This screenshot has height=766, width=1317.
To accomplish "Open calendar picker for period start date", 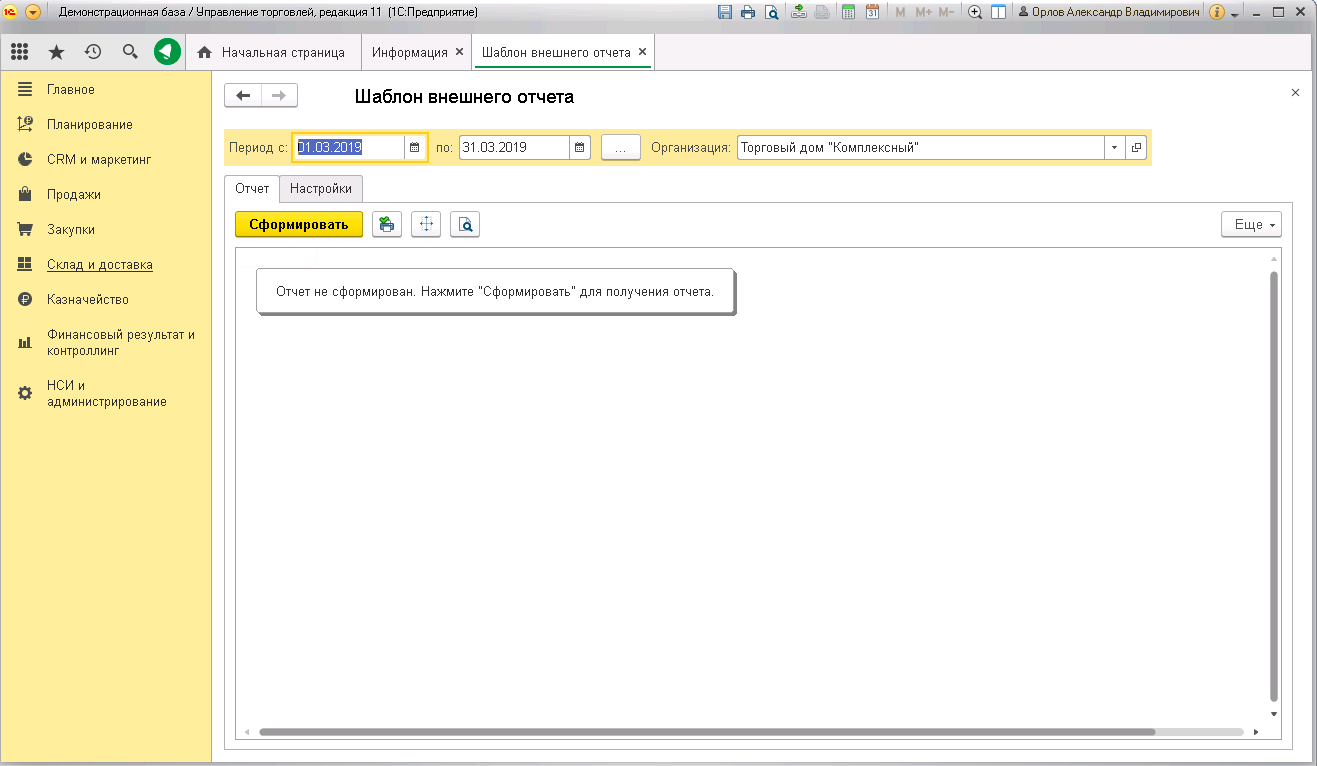I will point(414,148).
